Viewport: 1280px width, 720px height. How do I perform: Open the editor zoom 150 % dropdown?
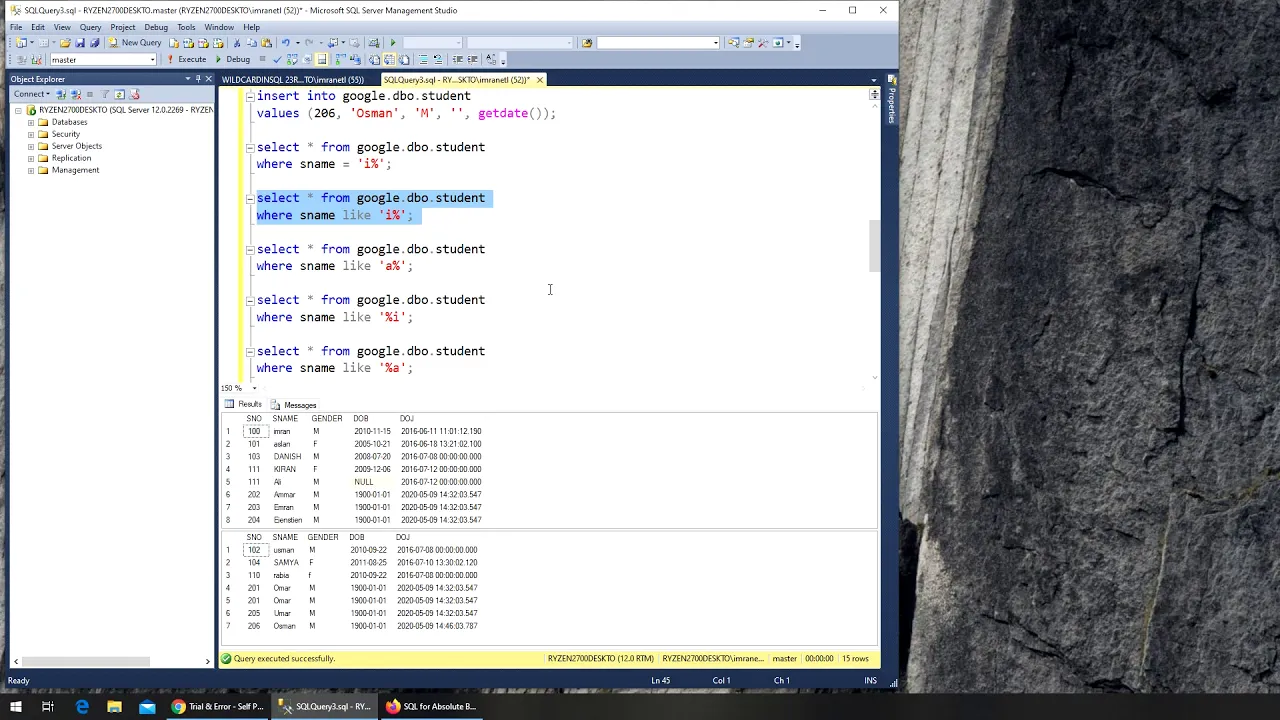click(254, 388)
